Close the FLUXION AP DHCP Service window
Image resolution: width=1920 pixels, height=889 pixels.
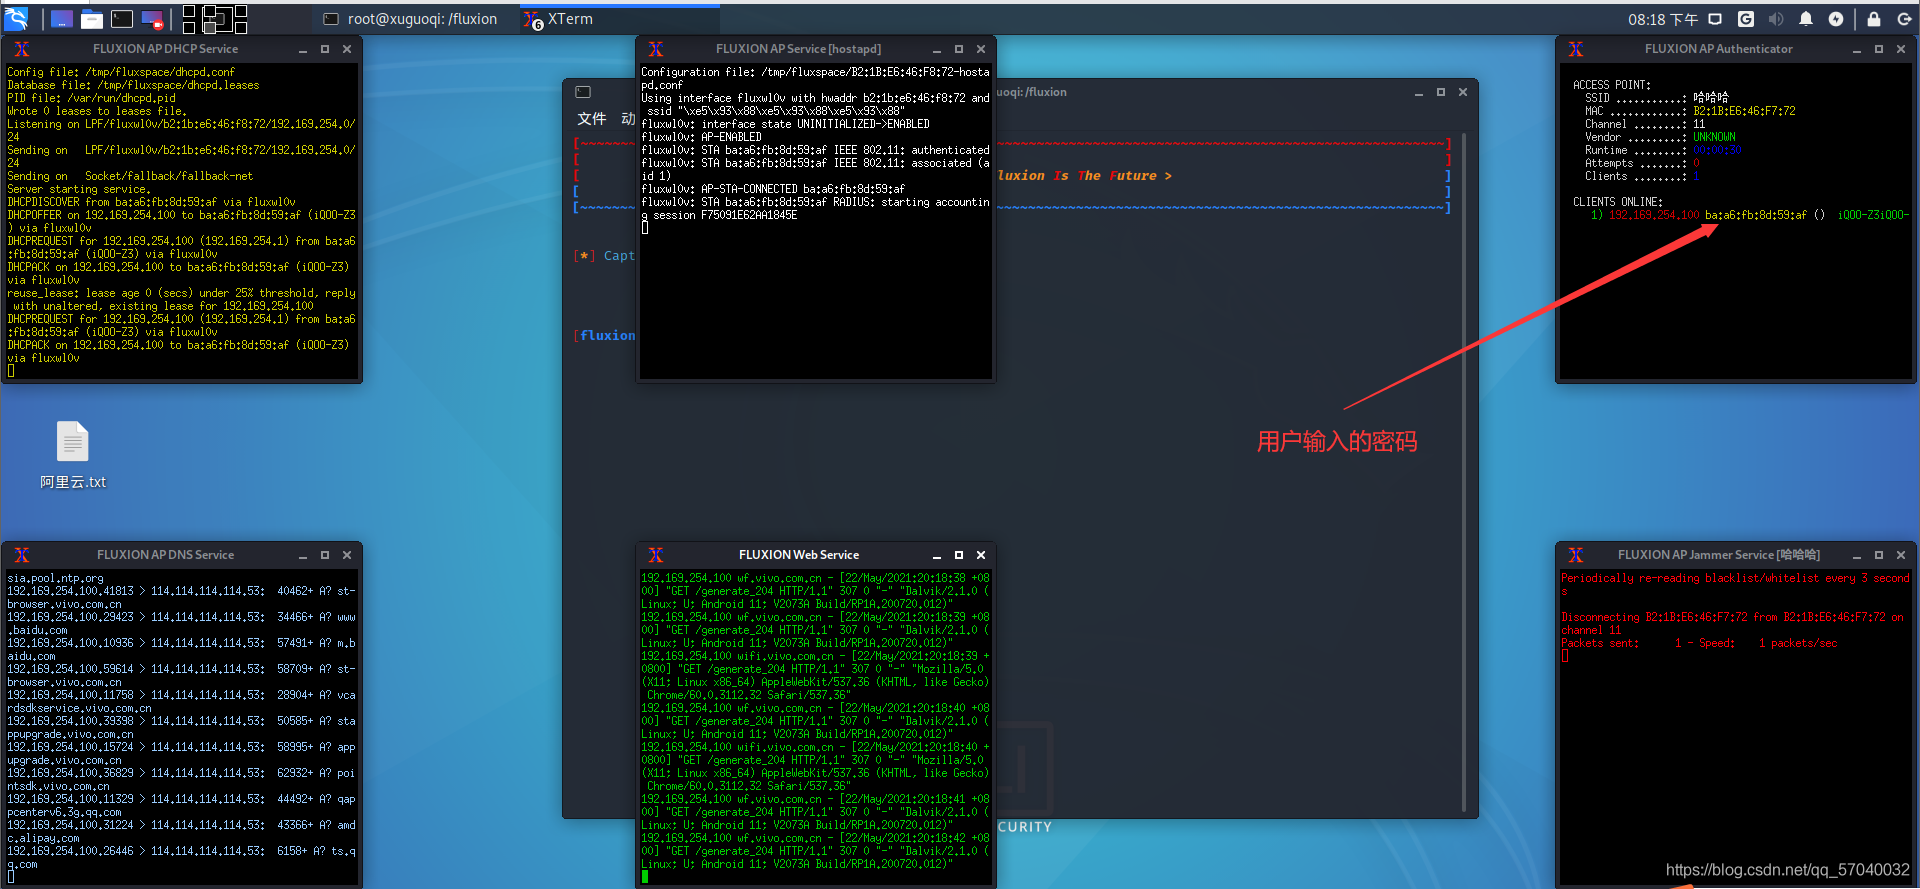pyautogui.click(x=347, y=49)
